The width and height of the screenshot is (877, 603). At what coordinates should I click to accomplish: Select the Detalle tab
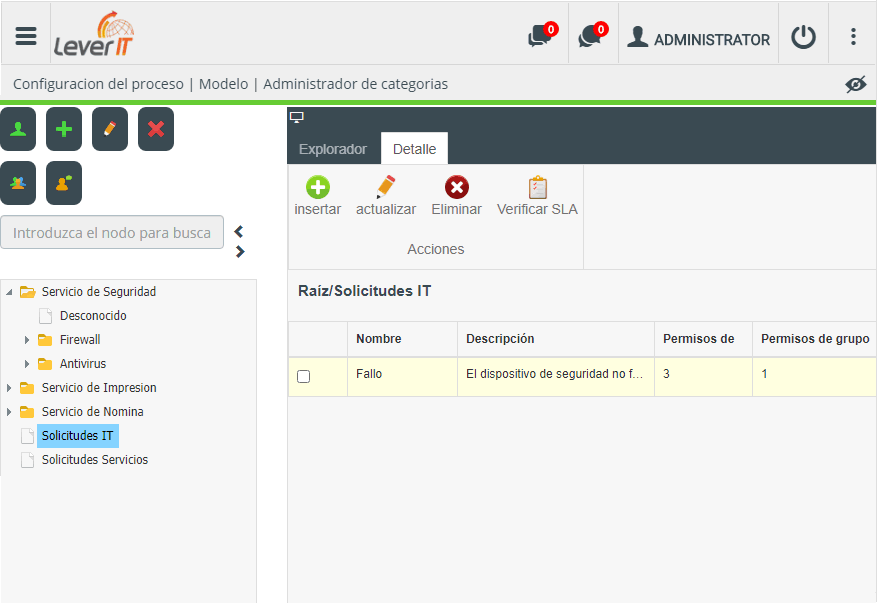click(414, 149)
